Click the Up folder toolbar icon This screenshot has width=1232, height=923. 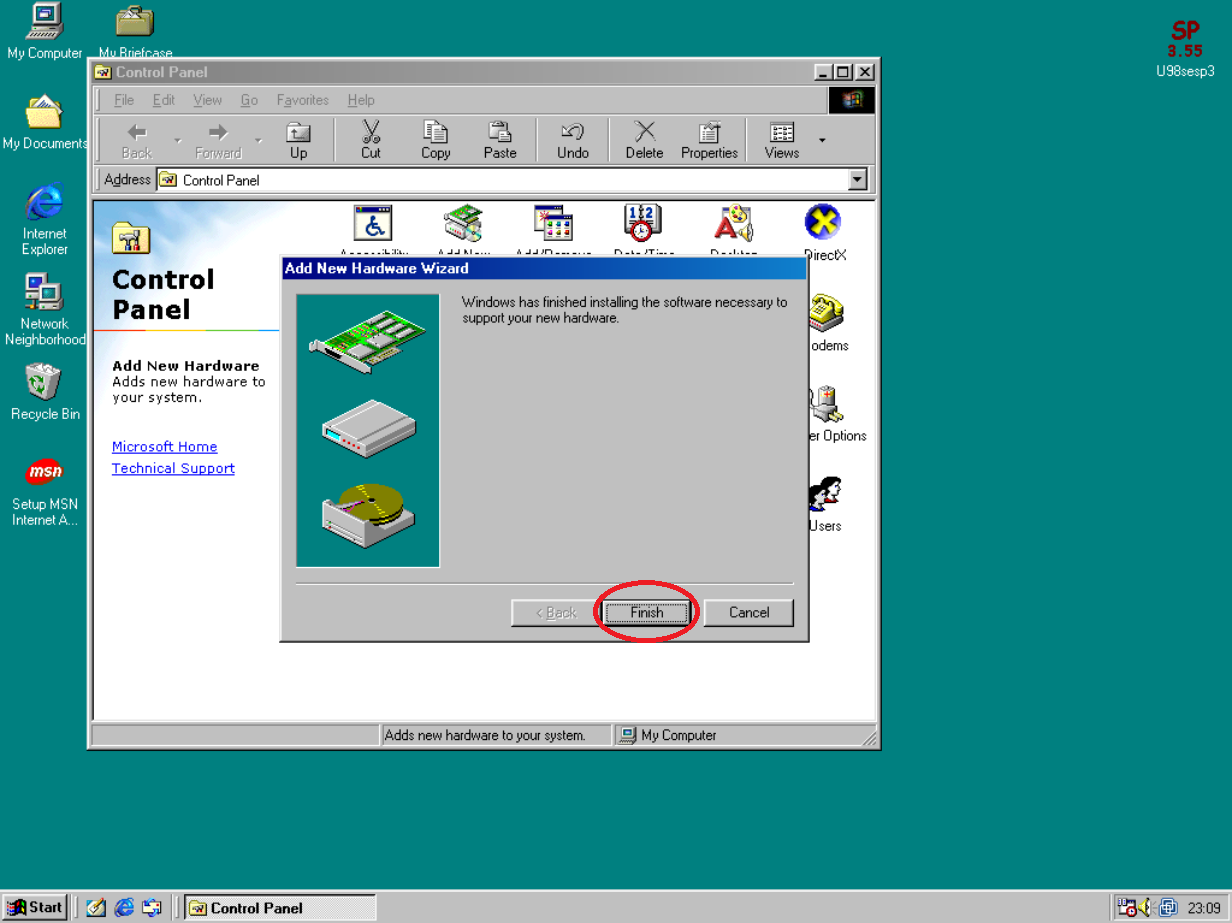(x=298, y=140)
